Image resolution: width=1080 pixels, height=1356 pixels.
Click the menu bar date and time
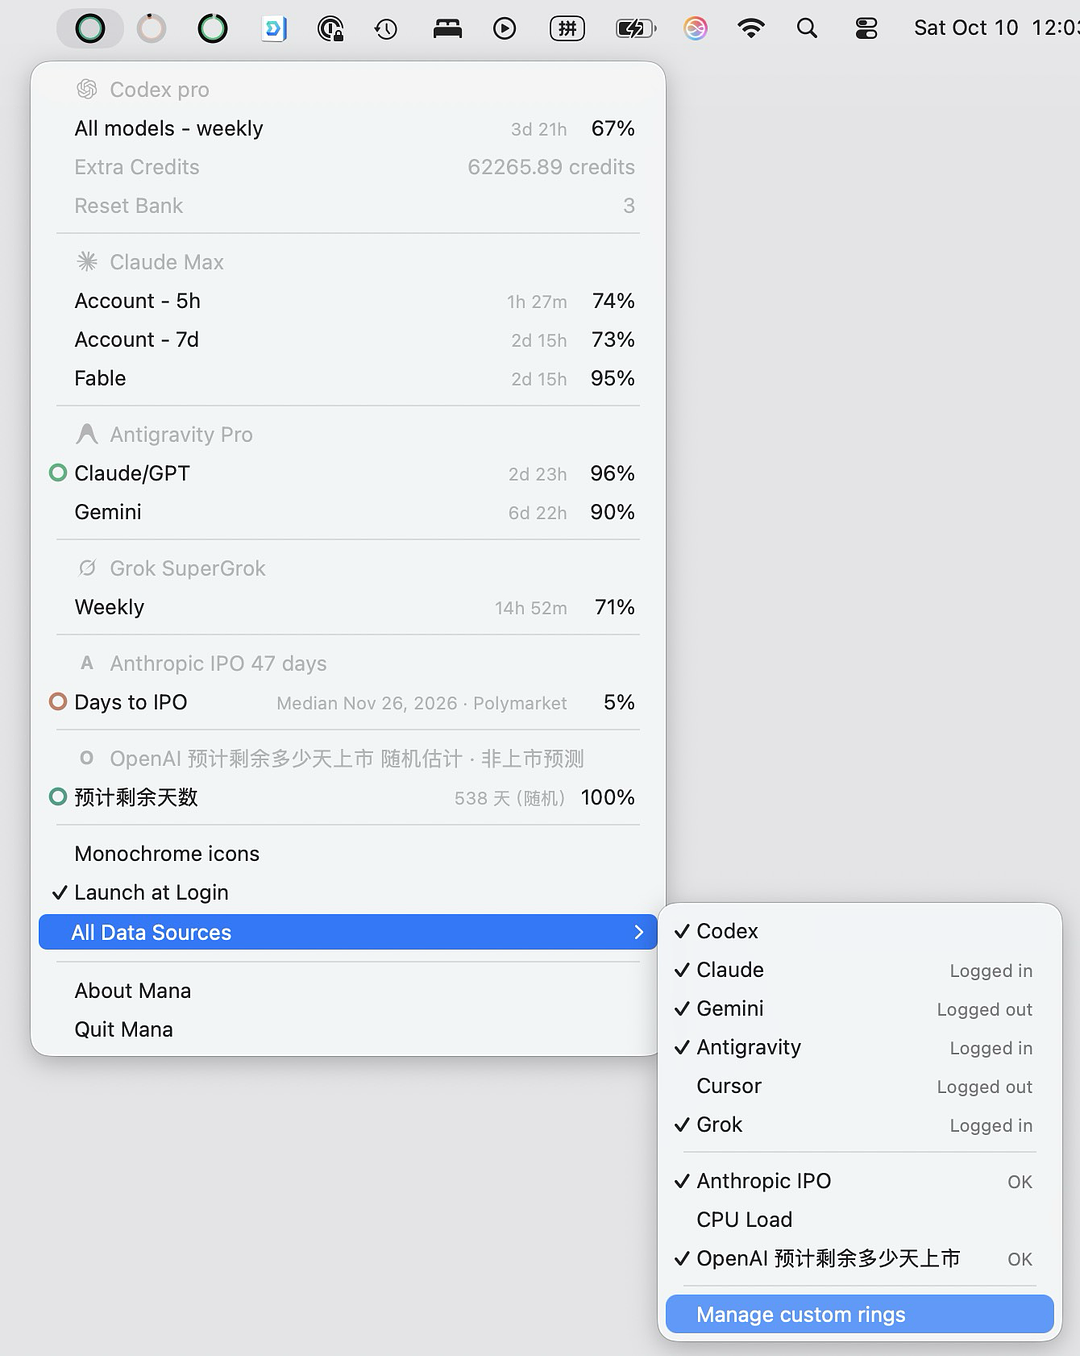[x=996, y=28]
